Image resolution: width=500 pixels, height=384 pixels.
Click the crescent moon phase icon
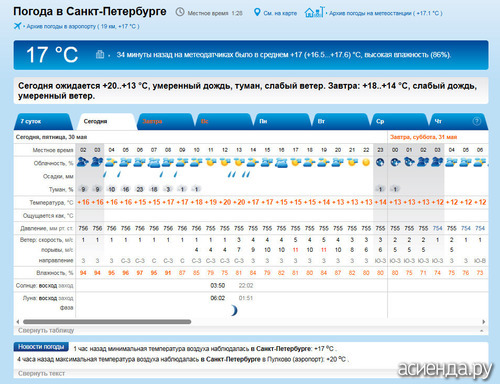tap(234, 310)
